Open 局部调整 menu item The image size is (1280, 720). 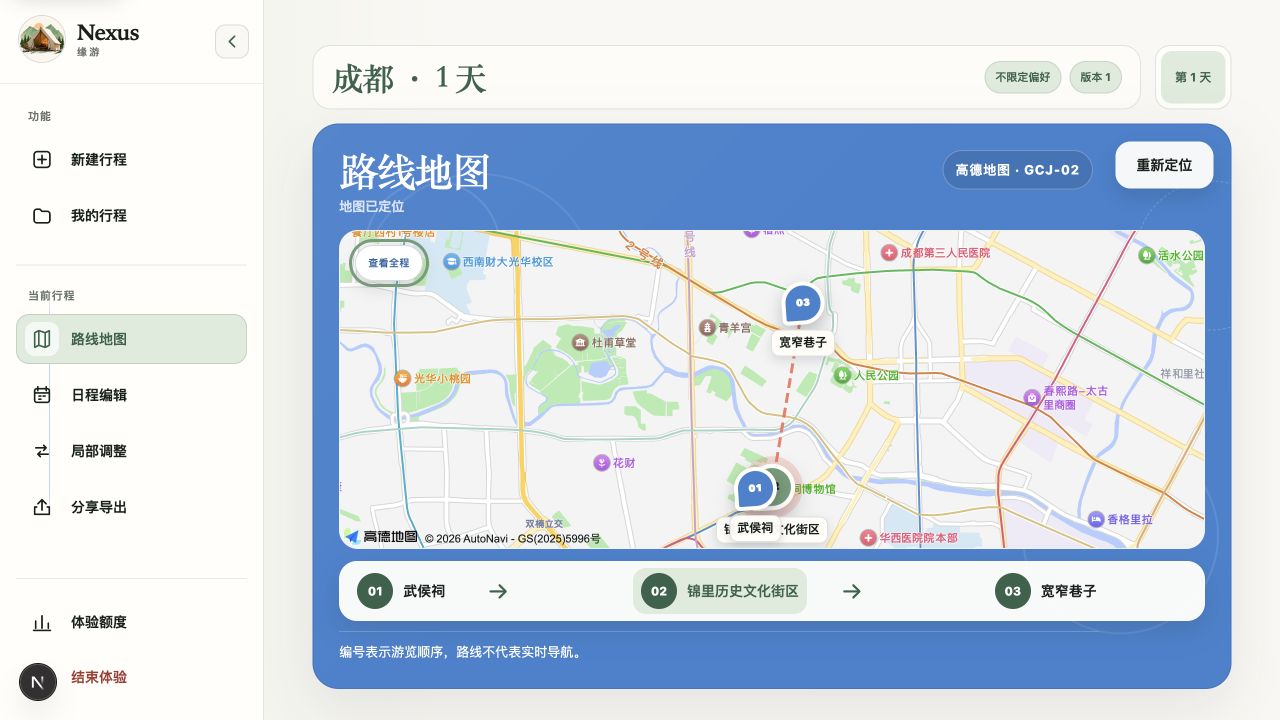tap(131, 451)
